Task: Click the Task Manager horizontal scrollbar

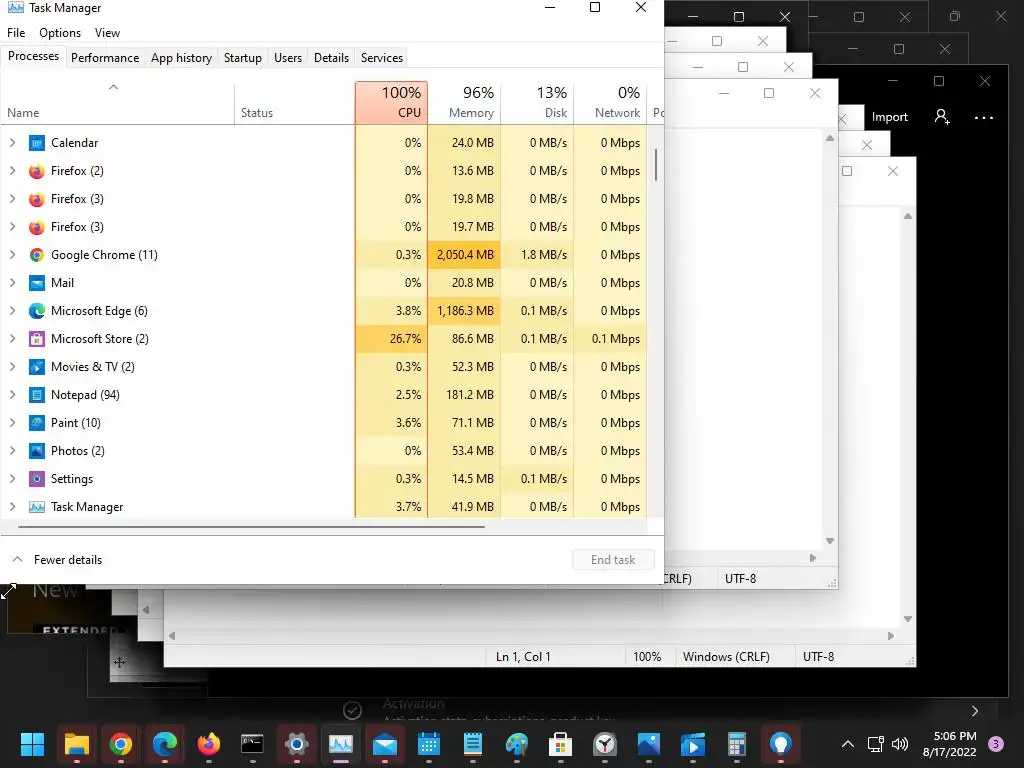Action: click(251, 526)
